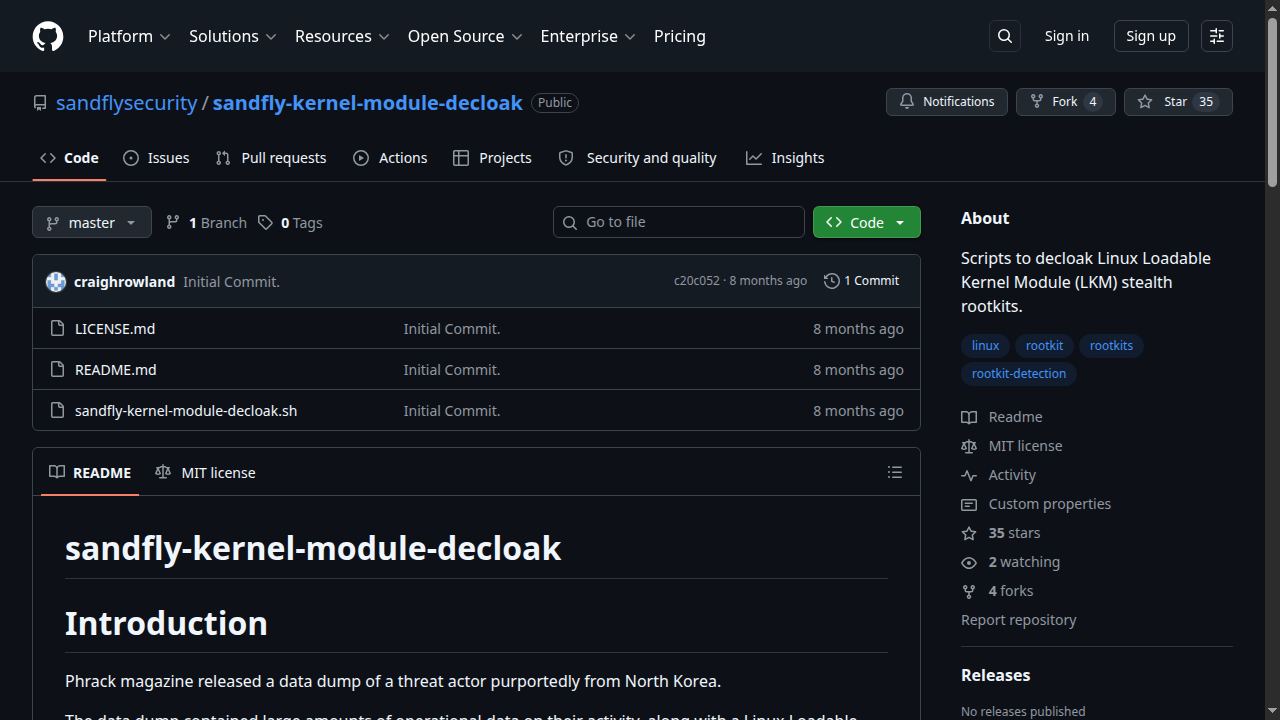Switch to the Issues tab
This screenshot has height=720, width=1280.
click(156, 158)
